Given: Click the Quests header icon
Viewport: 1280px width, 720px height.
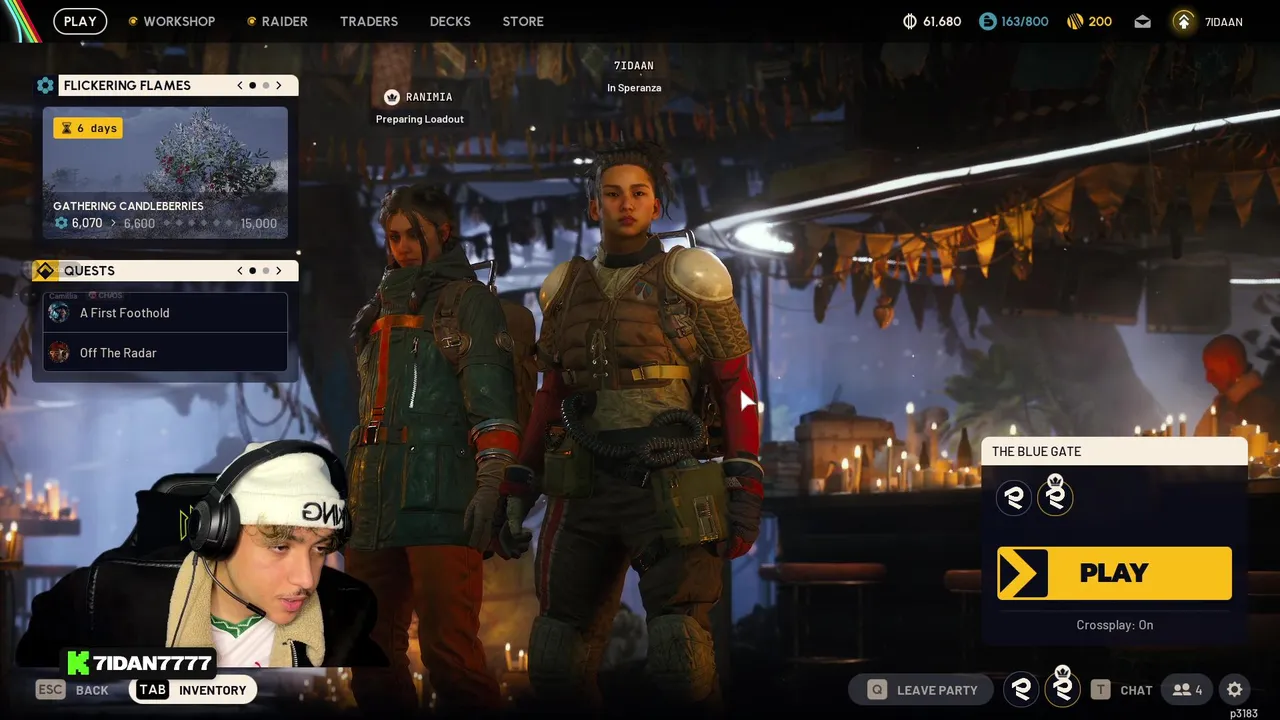Looking at the screenshot, I should point(45,271).
